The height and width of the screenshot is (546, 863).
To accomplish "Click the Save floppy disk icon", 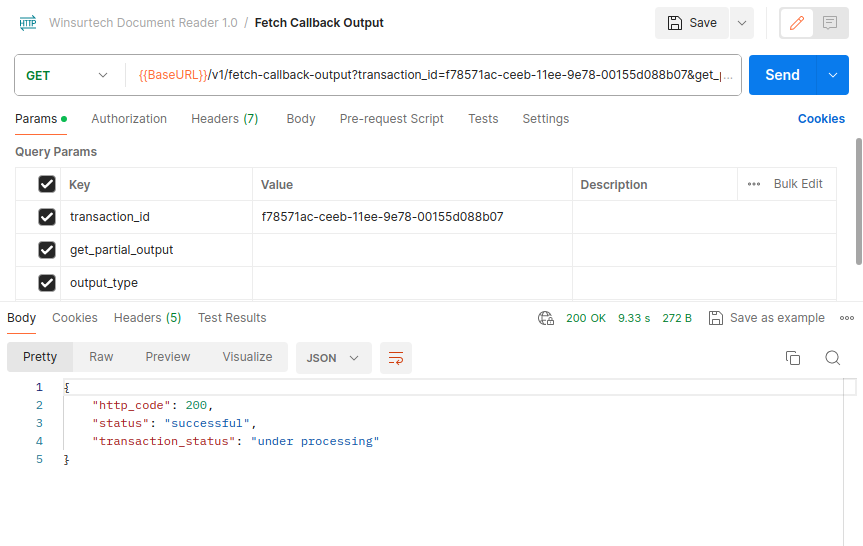I will 675,23.
